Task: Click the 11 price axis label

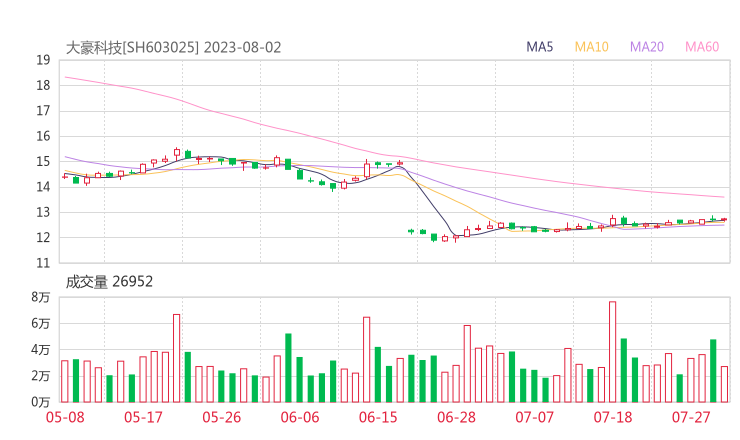Action: tap(43, 263)
